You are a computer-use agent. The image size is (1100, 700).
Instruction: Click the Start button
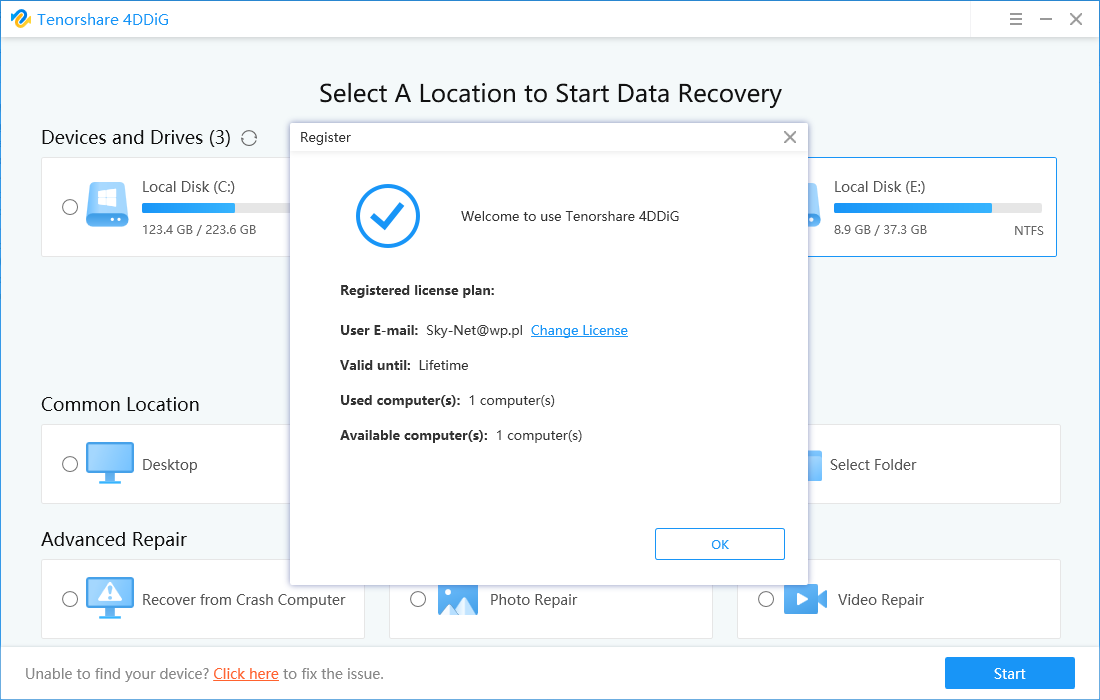pos(1010,673)
